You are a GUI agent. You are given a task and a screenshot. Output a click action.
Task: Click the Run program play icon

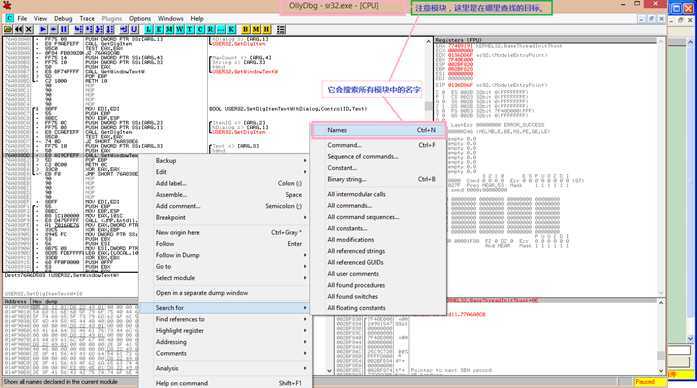pyautogui.click(x=43, y=29)
